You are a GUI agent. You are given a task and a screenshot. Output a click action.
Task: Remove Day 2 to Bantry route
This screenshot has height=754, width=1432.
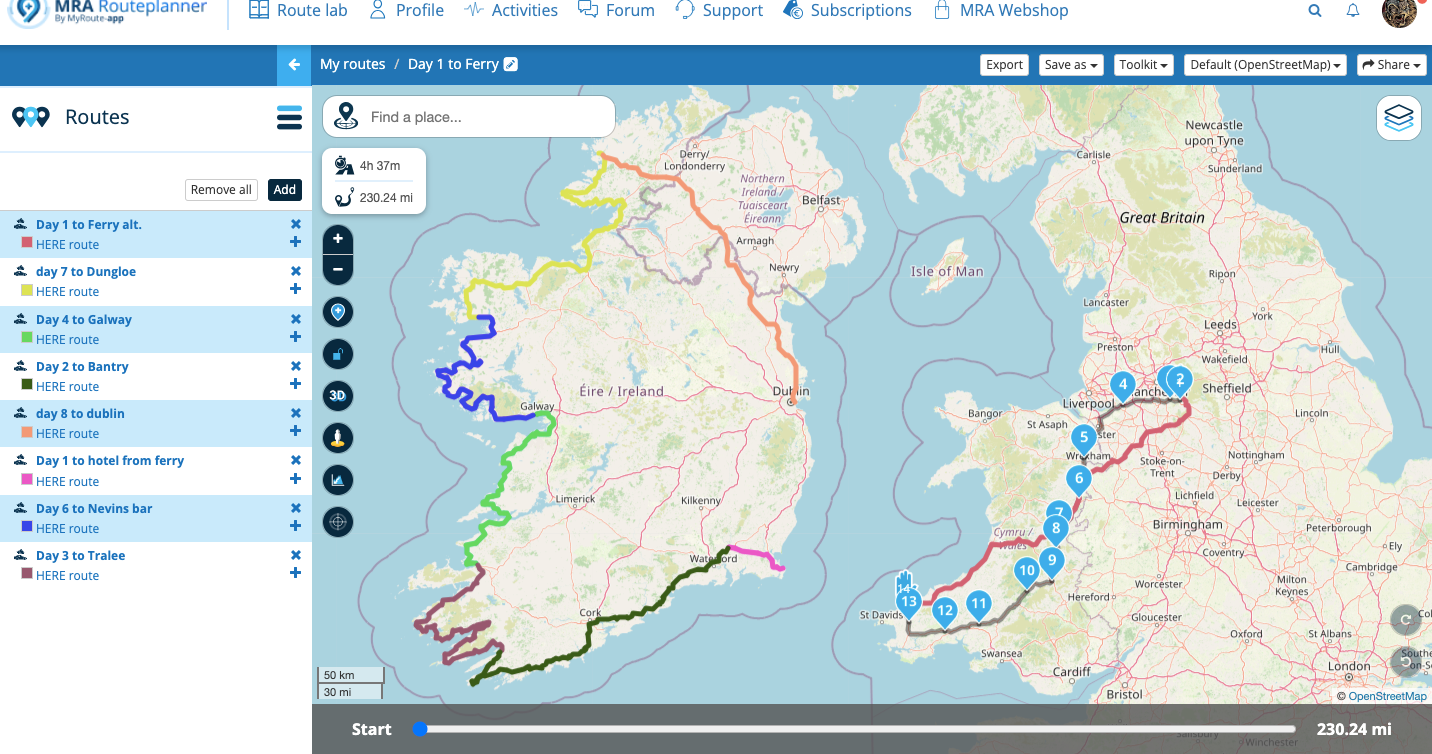(x=295, y=366)
